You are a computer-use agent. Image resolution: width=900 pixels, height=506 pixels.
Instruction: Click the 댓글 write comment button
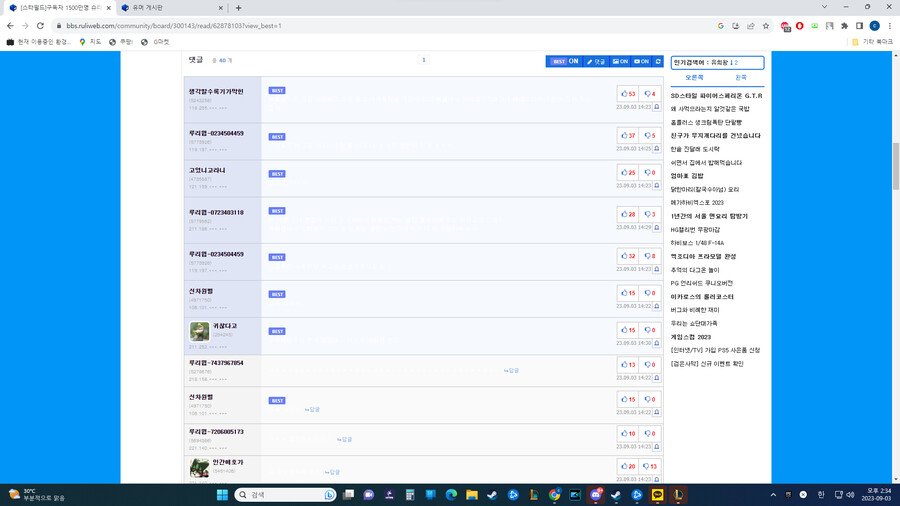[597, 61]
